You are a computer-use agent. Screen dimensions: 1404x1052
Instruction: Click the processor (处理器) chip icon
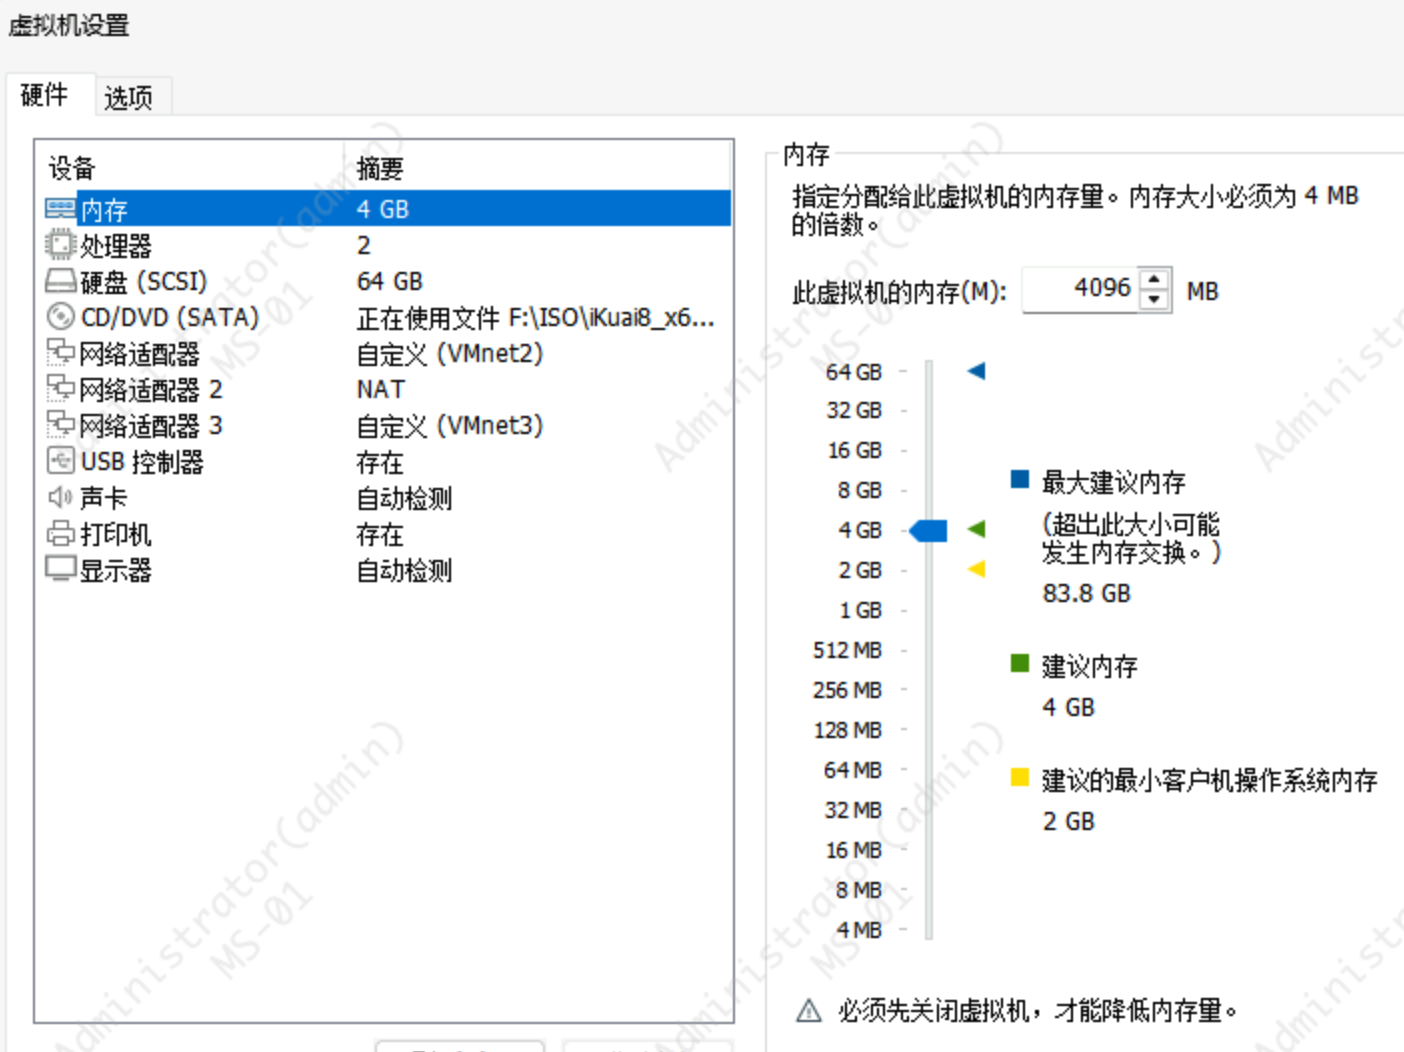pyautogui.click(x=60, y=245)
